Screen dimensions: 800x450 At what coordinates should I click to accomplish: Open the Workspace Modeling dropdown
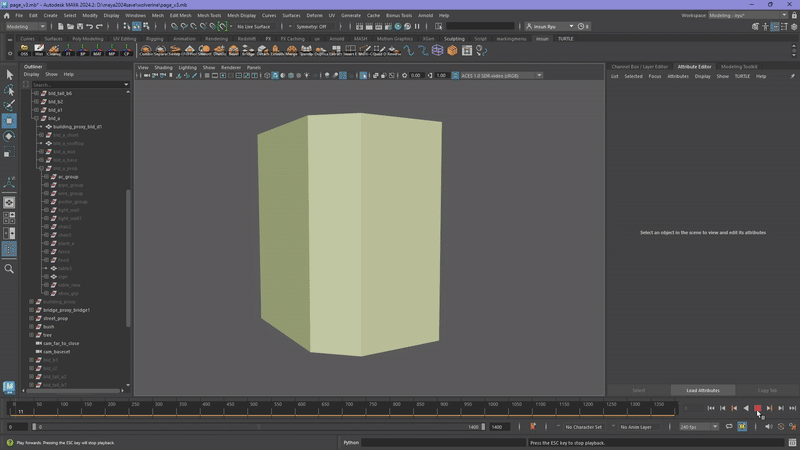[748, 15]
